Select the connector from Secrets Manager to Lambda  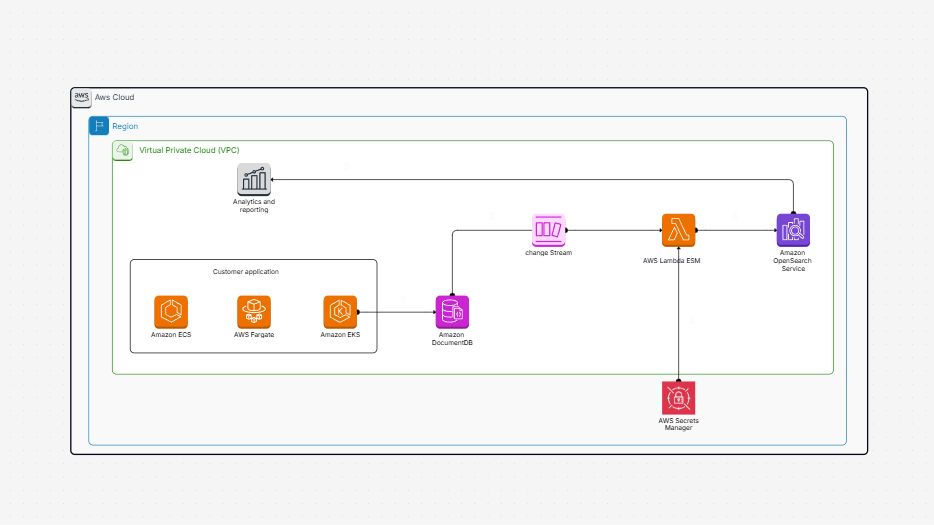pos(678,314)
